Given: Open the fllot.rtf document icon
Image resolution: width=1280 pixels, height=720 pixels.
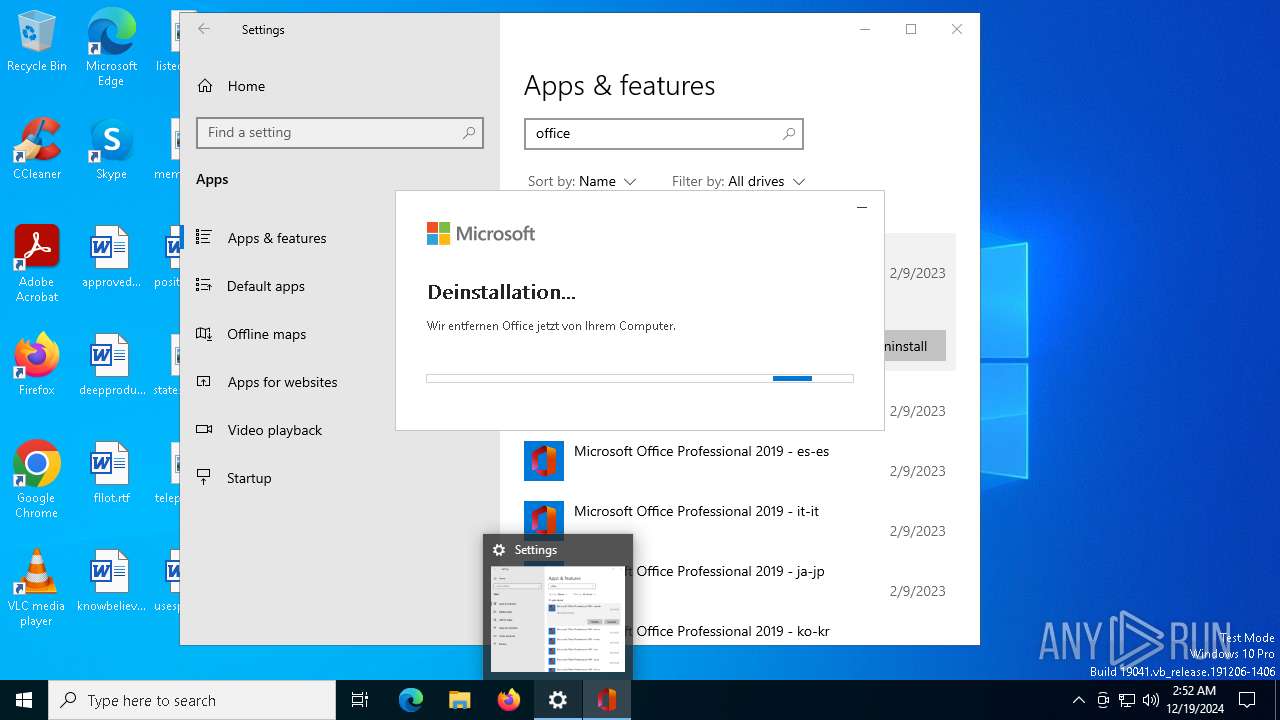Looking at the screenshot, I should click(111, 472).
